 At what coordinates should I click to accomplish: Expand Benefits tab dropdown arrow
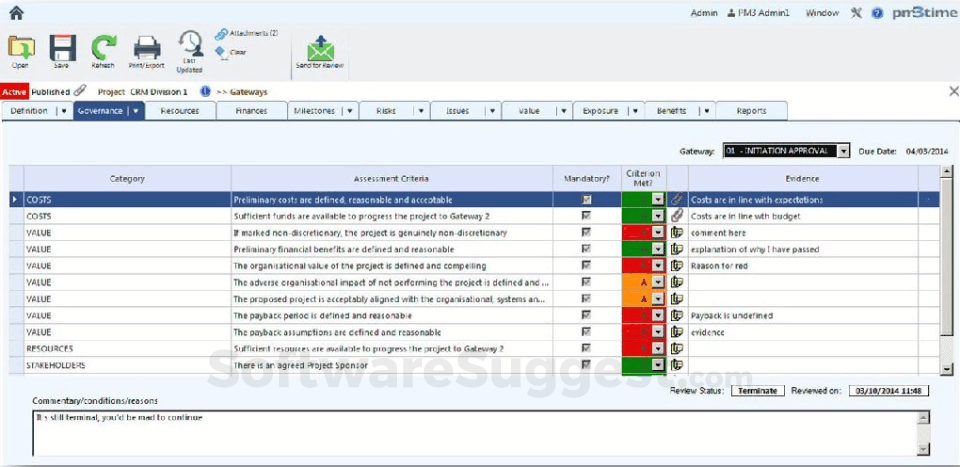coord(707,111)
